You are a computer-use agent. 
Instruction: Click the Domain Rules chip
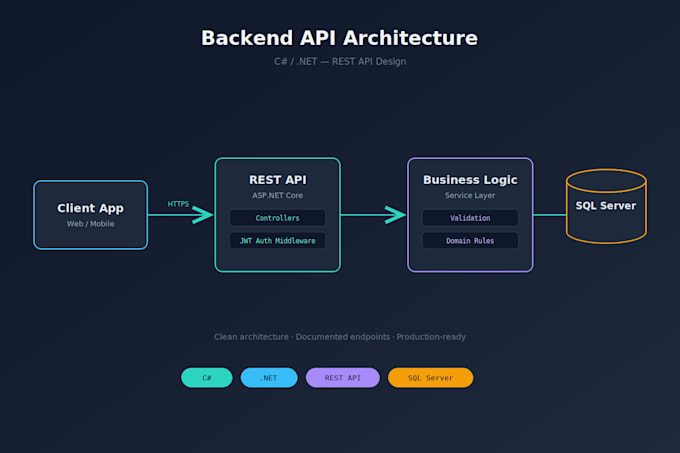pos(470,241)
